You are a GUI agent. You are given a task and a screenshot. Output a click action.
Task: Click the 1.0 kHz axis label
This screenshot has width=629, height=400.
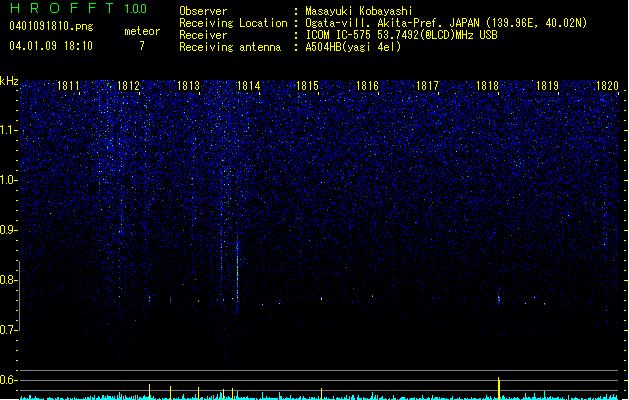(x=9, y=180)
